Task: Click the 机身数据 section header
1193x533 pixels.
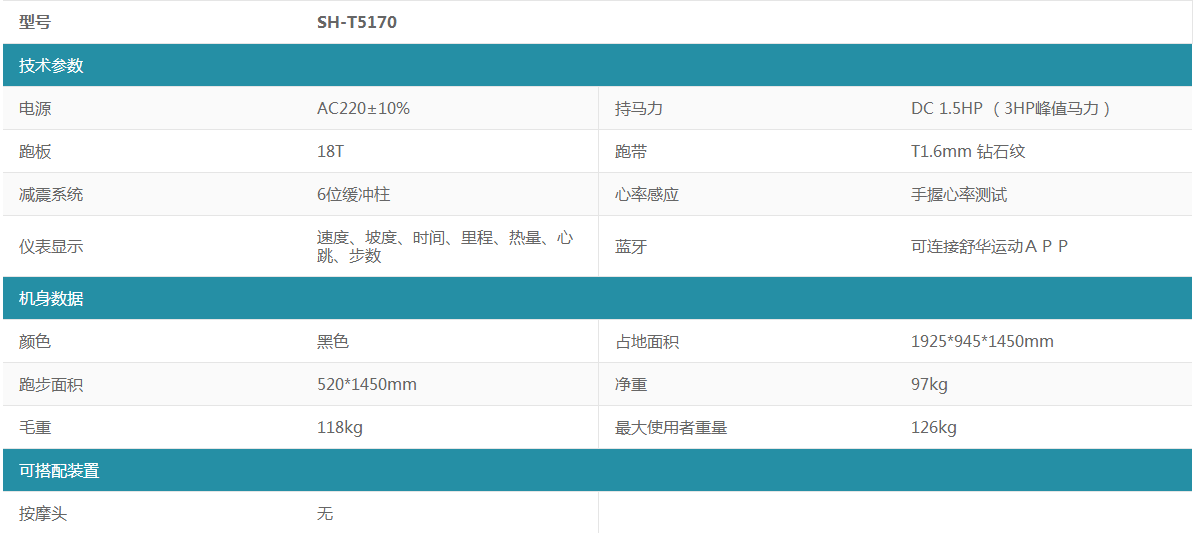Action: coord(51,299)
